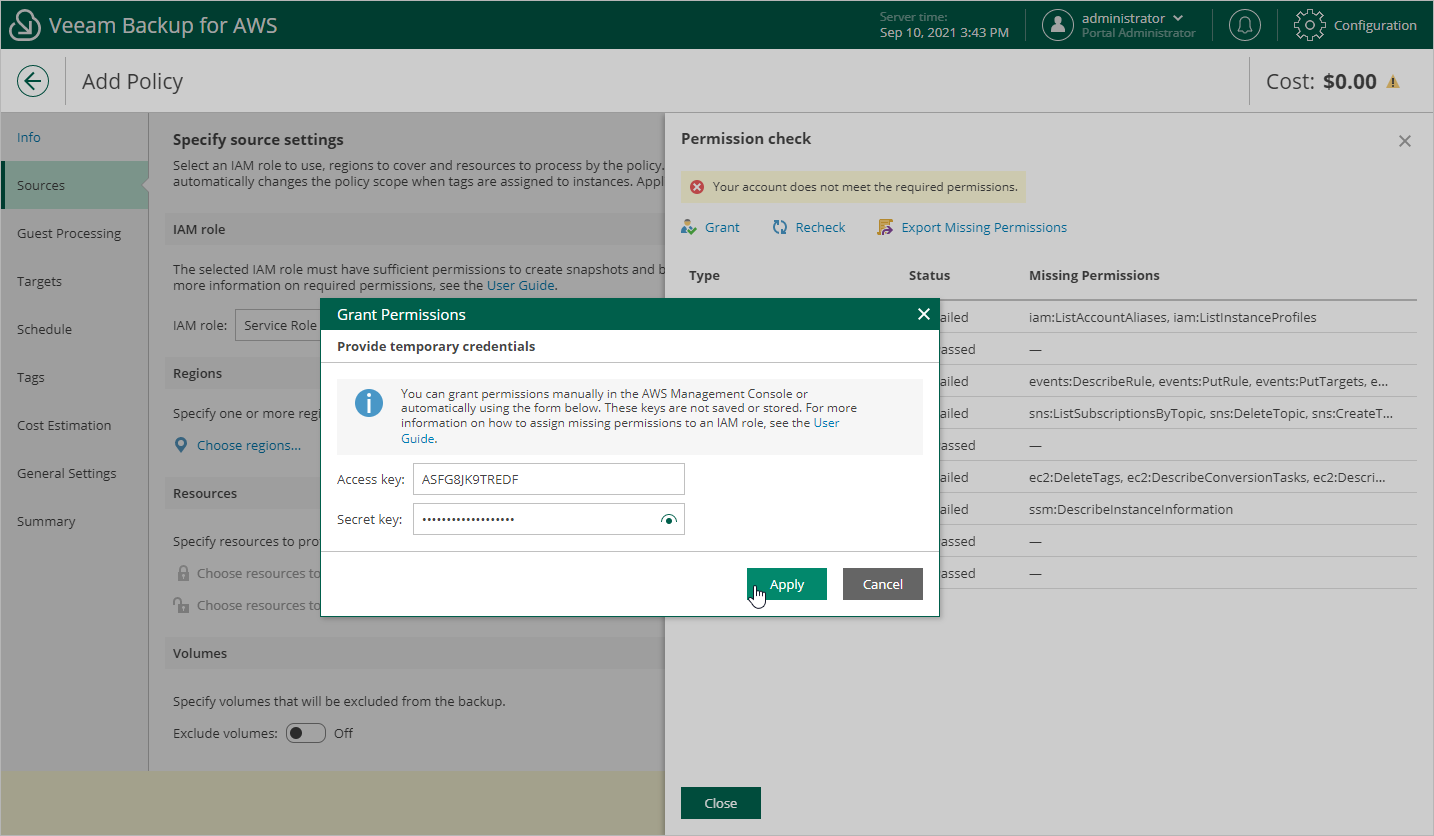Toggle the Exclude volumes switch
The width and height of the screenshot is (1434, 836).
pyautogui.click(x=306, y=733)
